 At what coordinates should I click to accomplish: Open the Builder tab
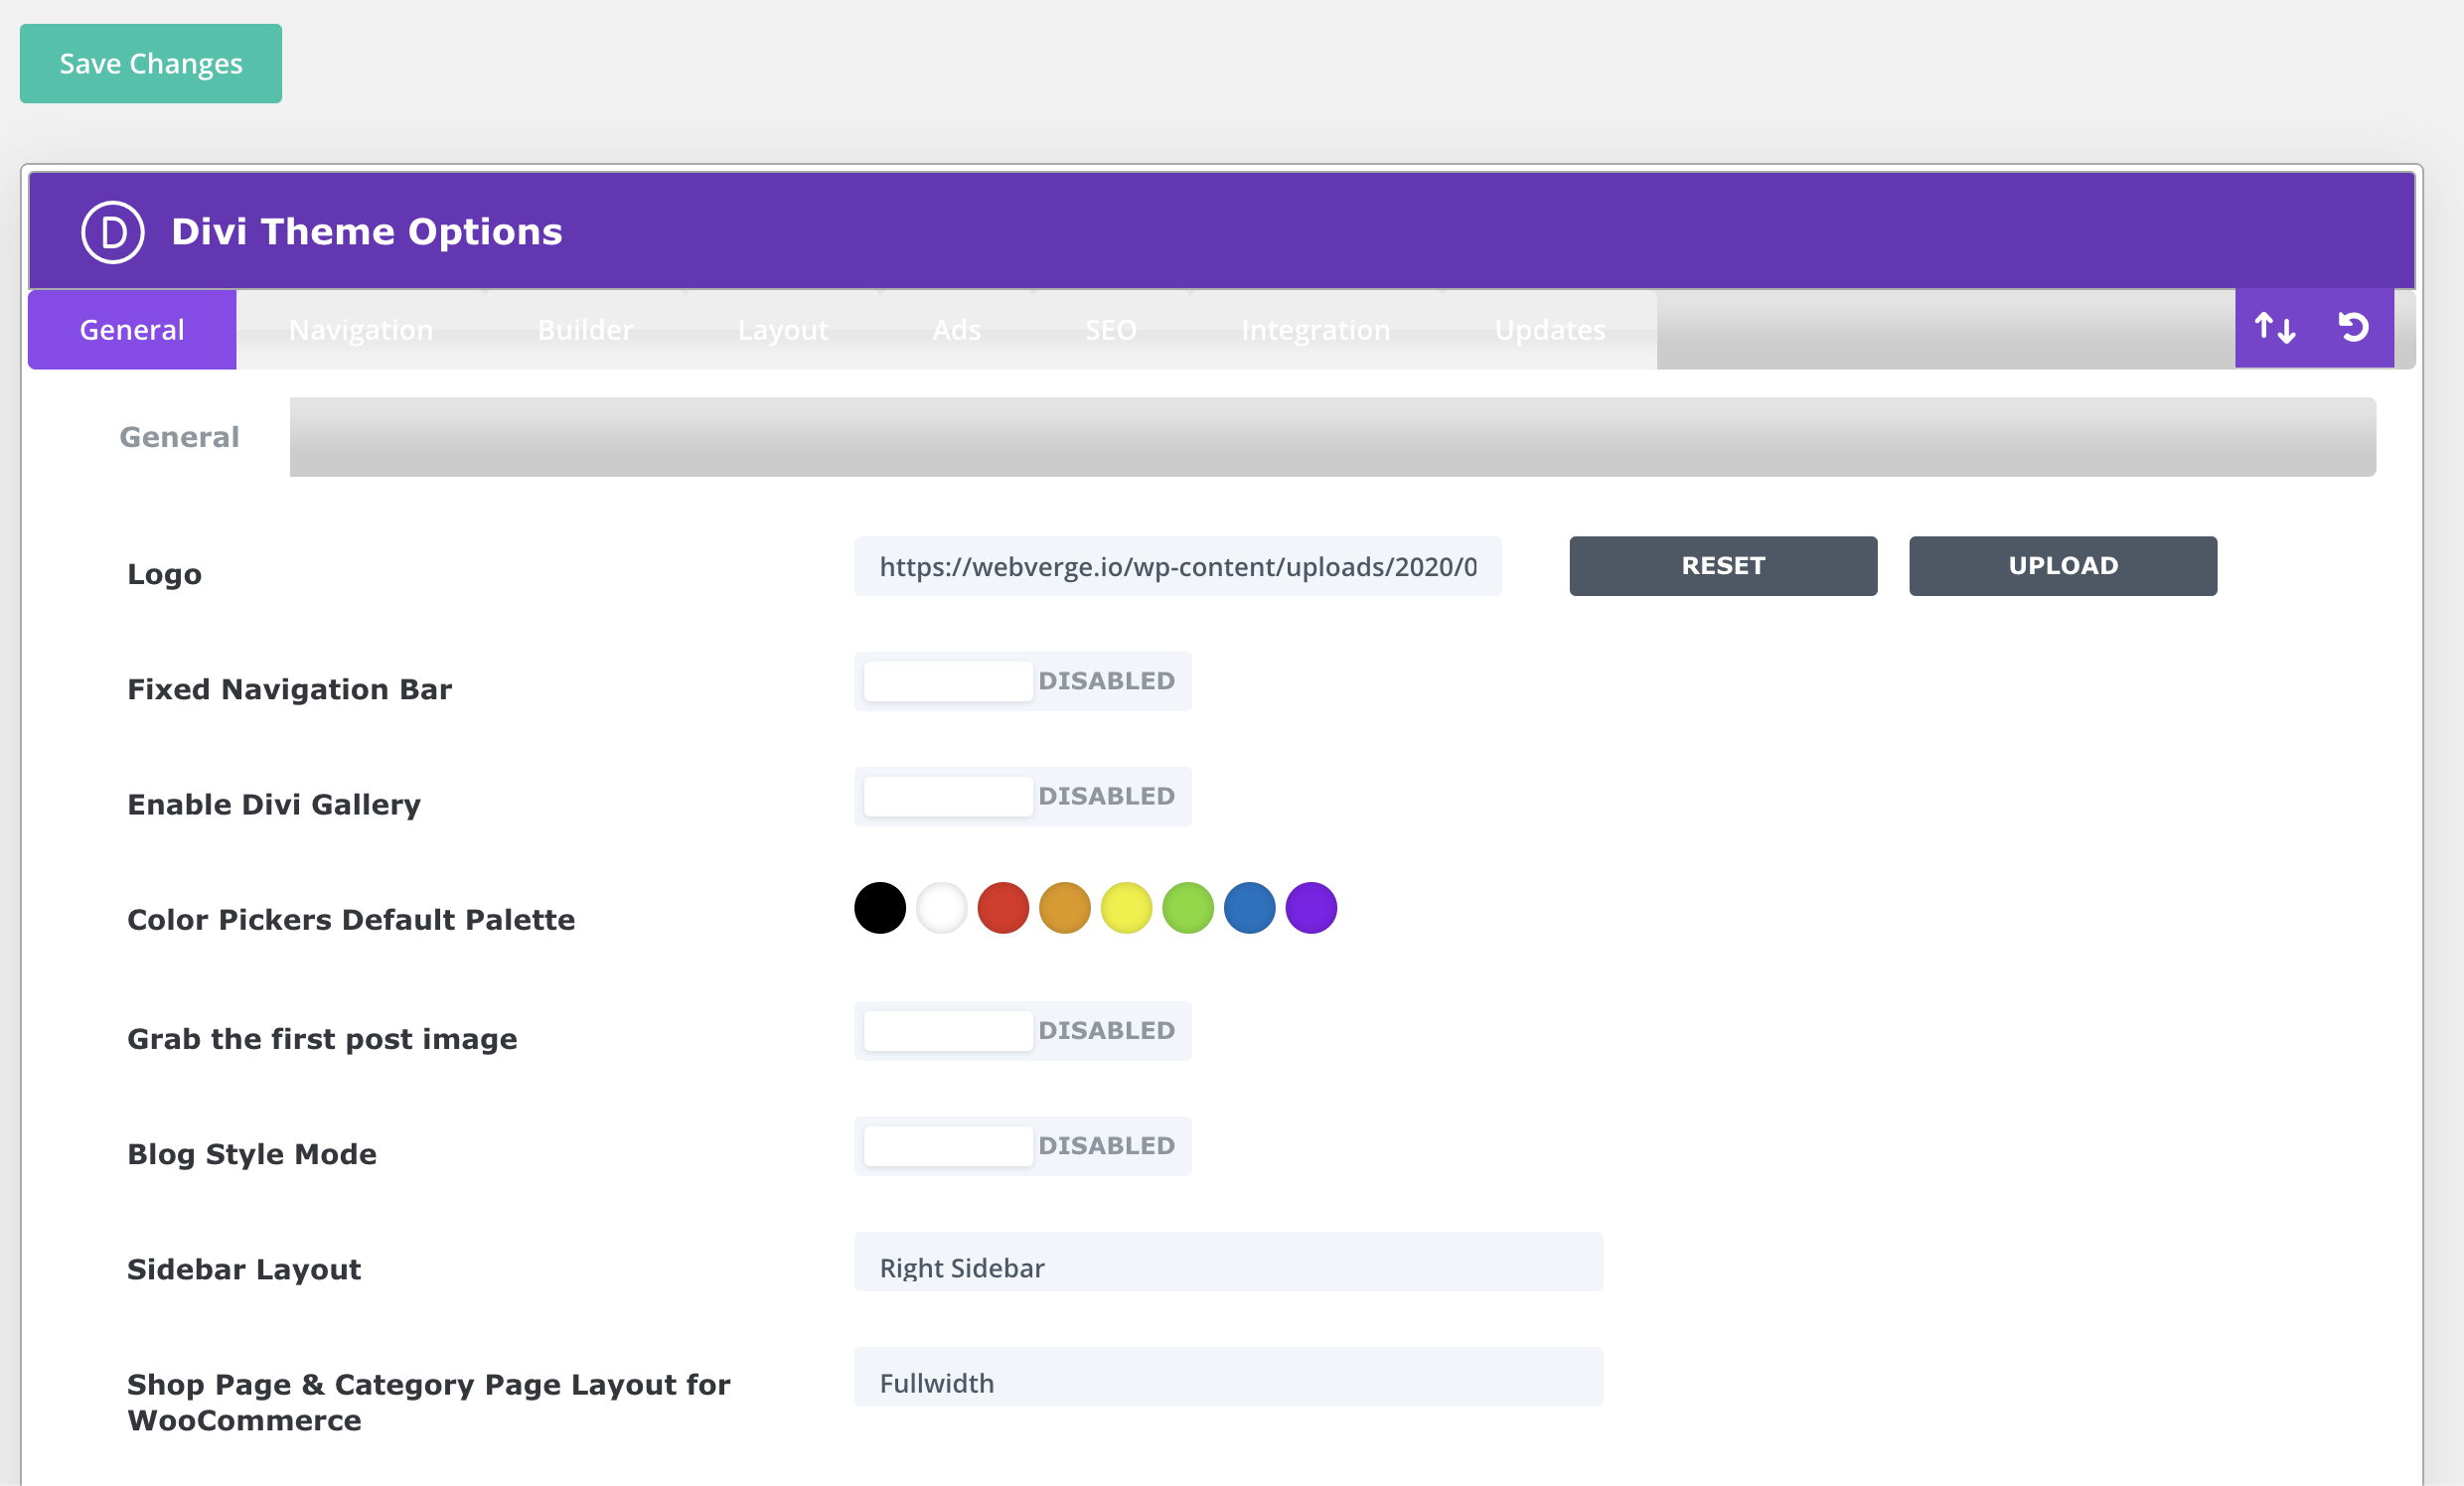tap(585, 330)
